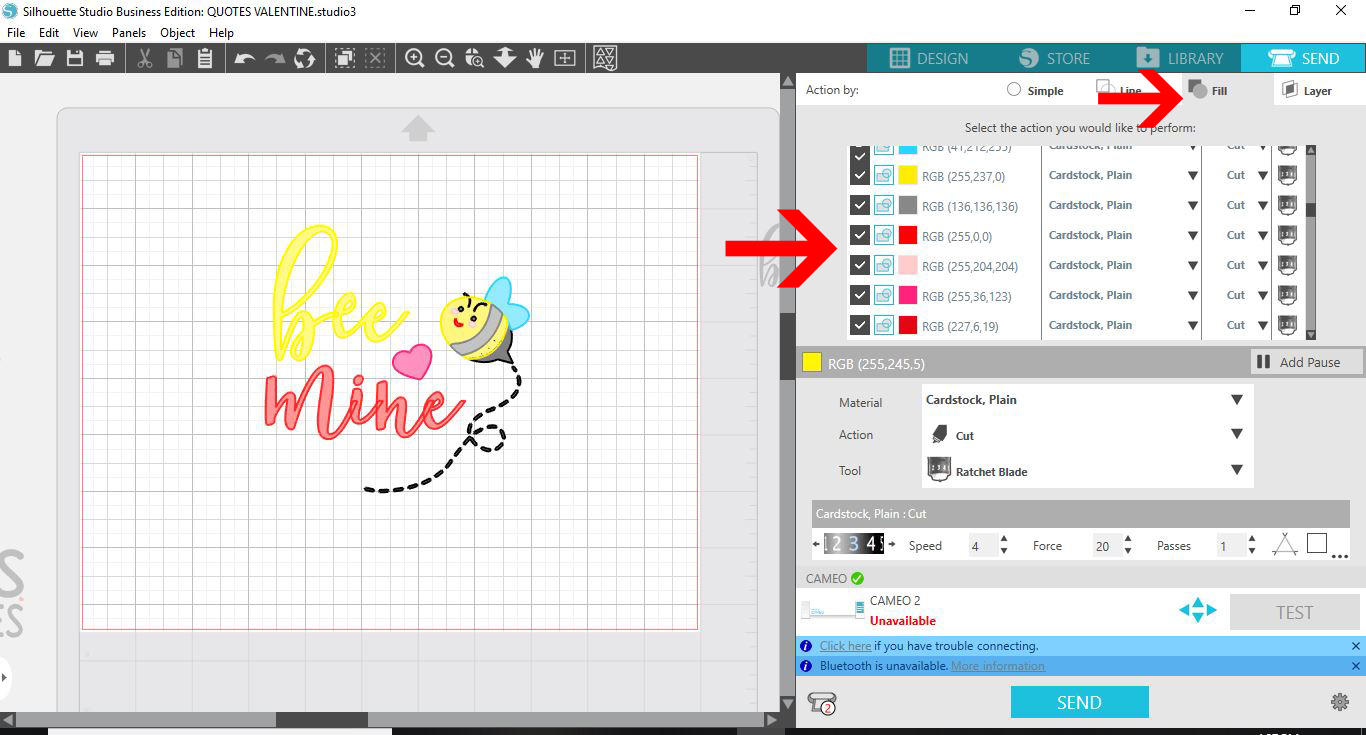Screen dimensions: 1366x735
Task: Click the Copy icon on the toolbar
Action: (x=174, y=57)
